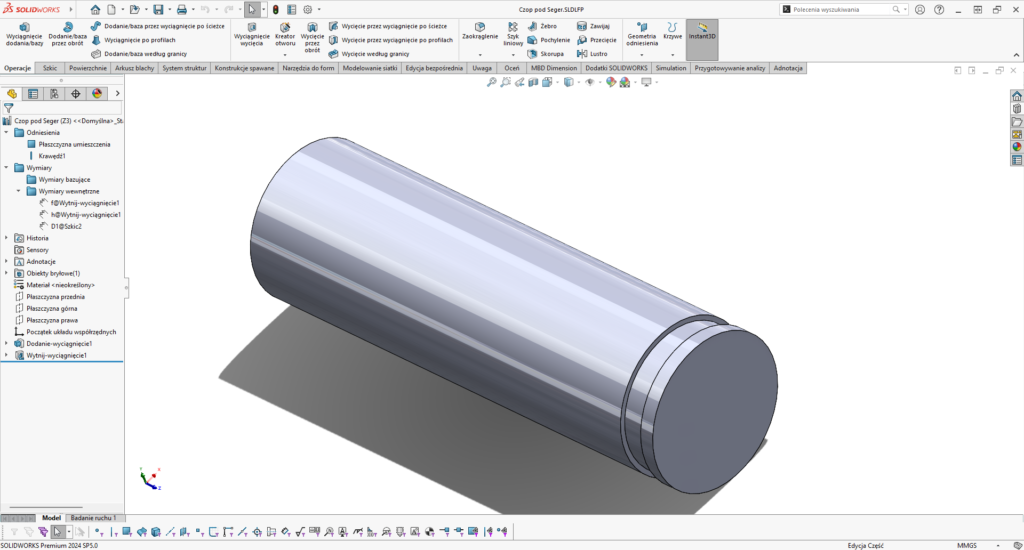Open the Kreator otworu hole wizard

point(285,34)
